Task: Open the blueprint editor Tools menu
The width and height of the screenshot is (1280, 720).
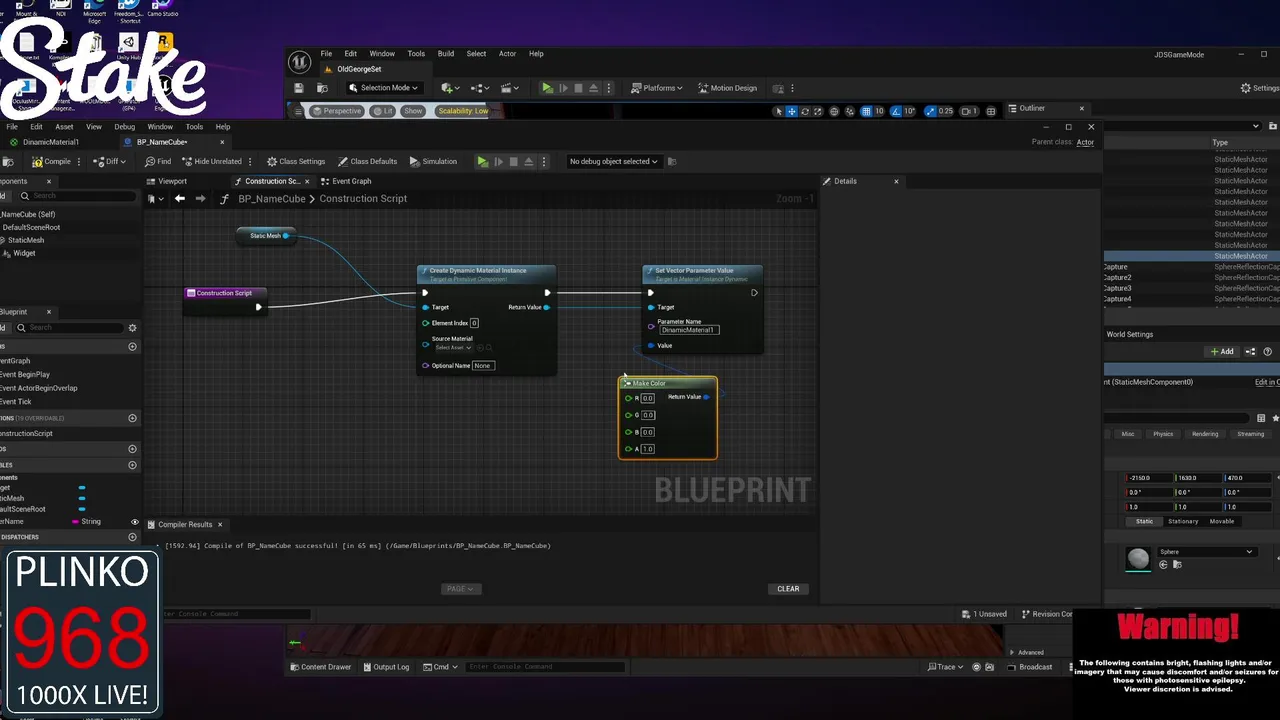Action: [x=194, y=127]
